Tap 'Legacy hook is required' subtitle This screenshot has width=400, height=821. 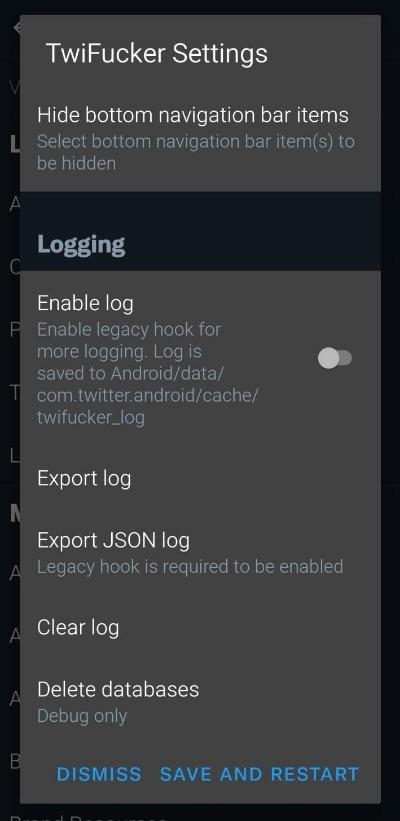pos(190,566)
